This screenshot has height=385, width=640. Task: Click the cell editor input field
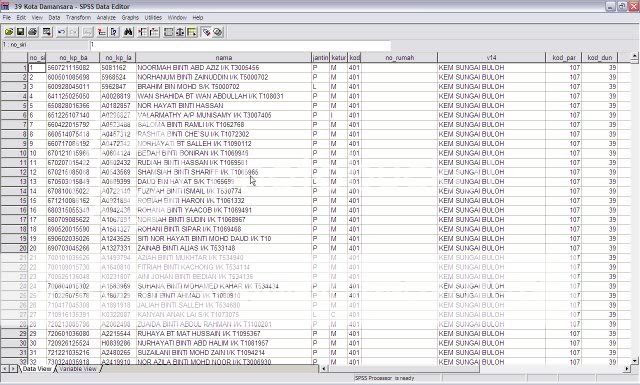[240, 45]
